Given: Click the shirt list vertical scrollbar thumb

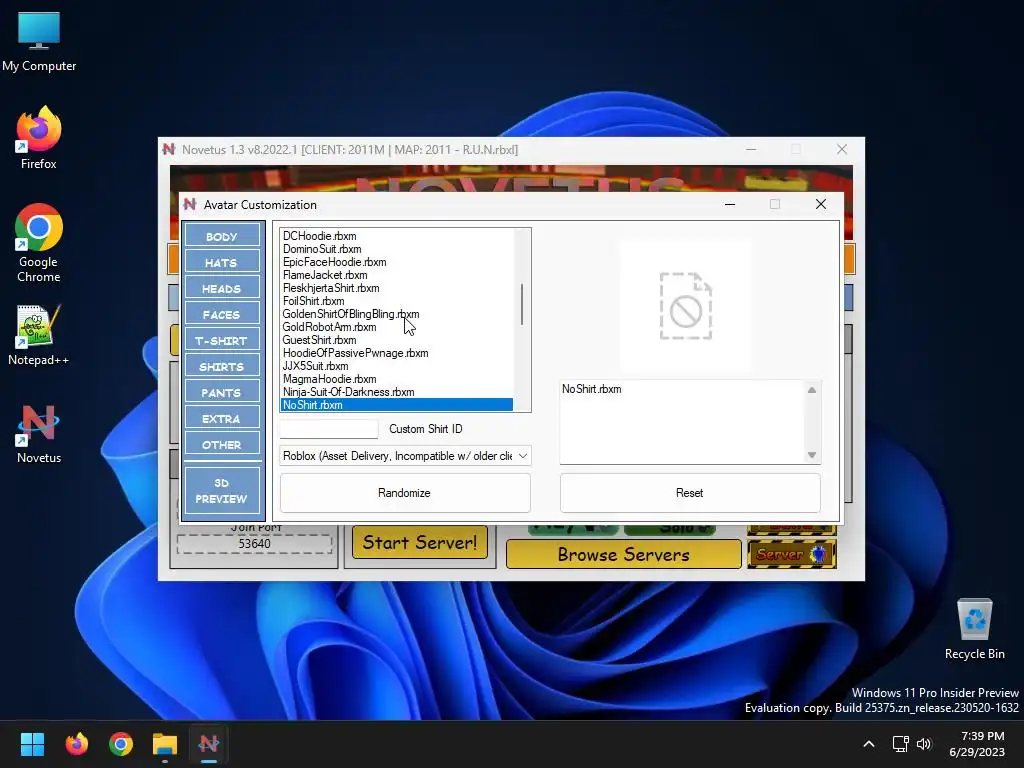Looking at the screenshot, I should (x=521, y=304).
